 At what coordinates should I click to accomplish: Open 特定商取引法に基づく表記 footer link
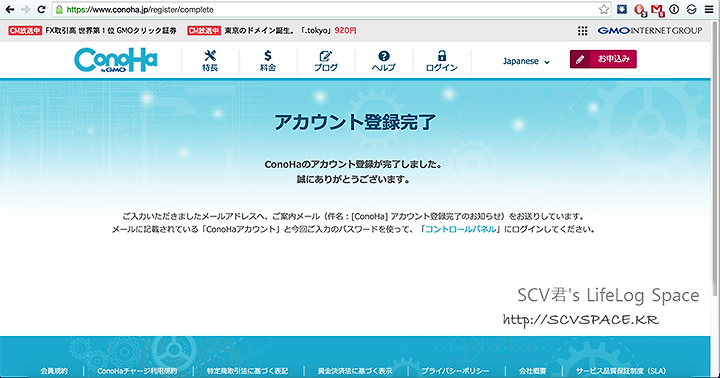248,371
